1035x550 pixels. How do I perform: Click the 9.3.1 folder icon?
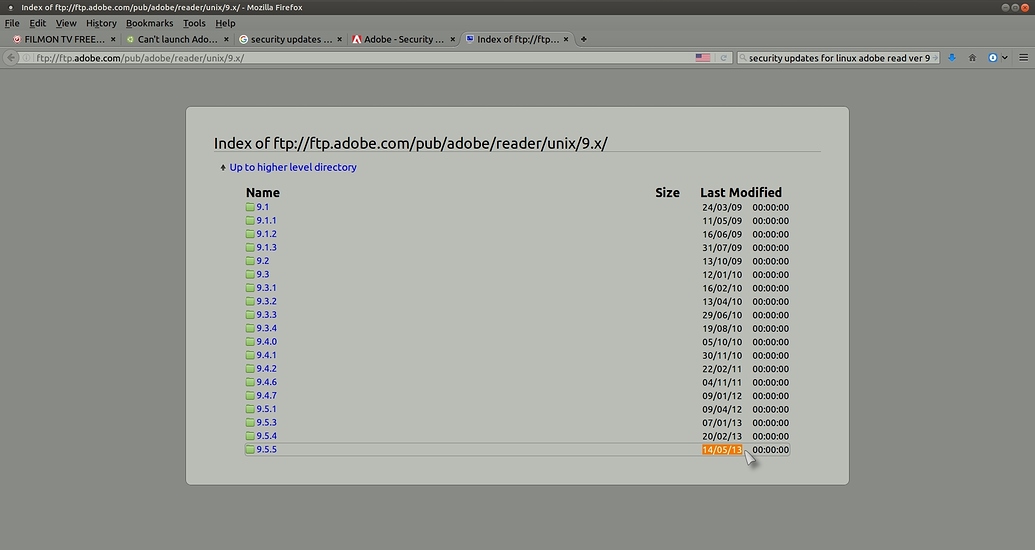(x=250, y=288)
